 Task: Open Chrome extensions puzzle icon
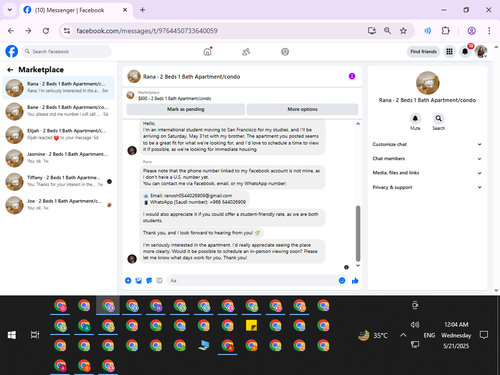(445, 31)
